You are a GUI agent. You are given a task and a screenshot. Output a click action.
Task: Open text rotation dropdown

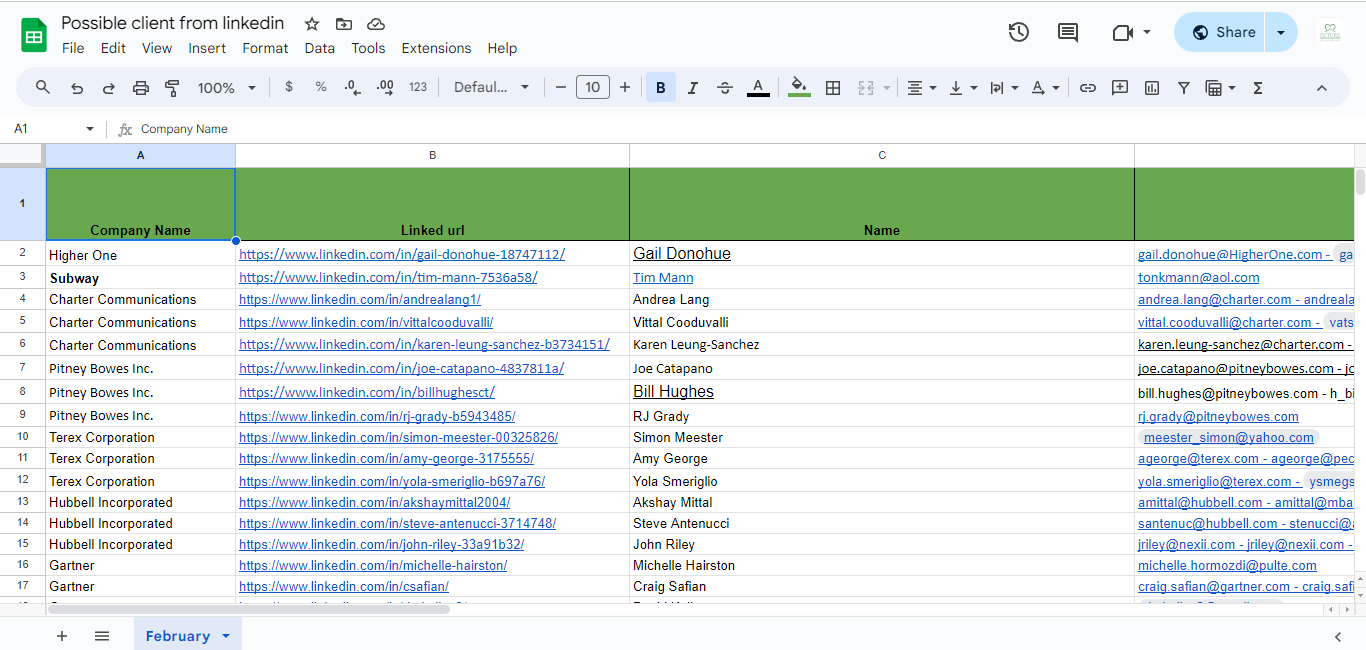[x=1044, y=88]
